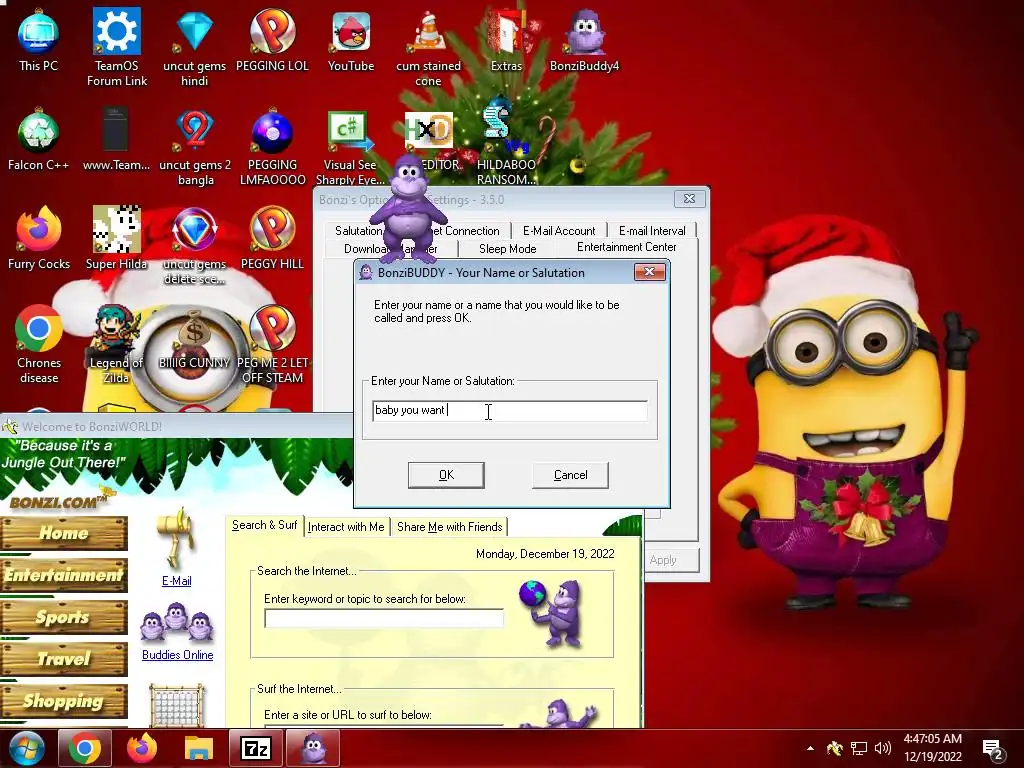Click the volume speaker tray icon
Image resolution: width=1024 pixels, height=768 pixels.
point(883,748)
